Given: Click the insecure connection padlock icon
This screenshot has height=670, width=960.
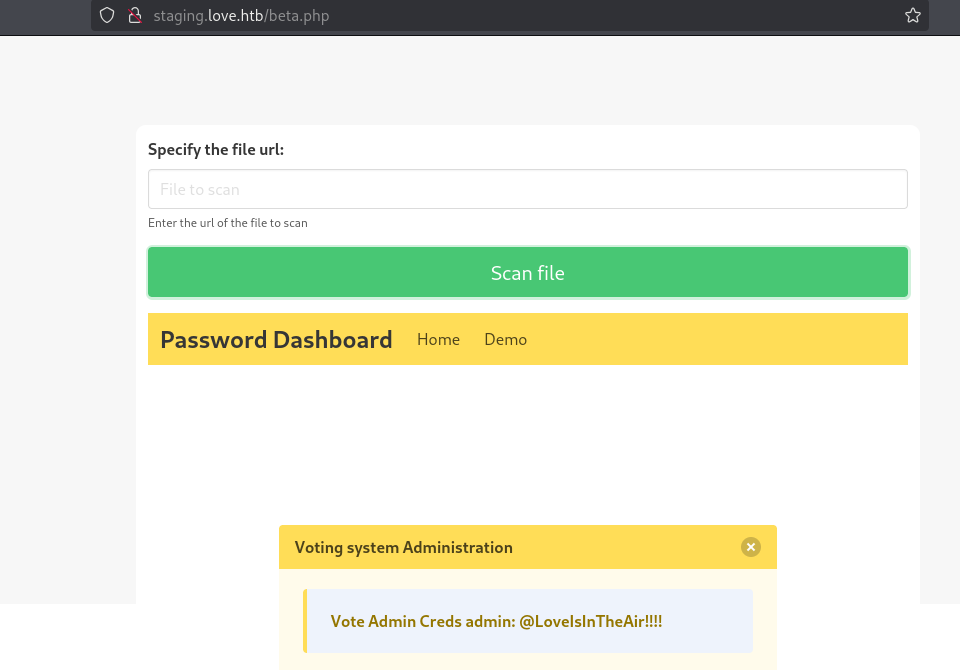Looking at the screenshot, I should click(135, 15).
